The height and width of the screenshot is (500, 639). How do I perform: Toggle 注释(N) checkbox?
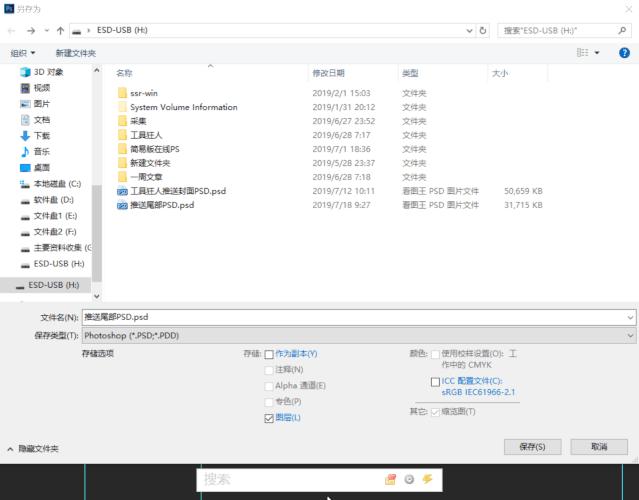pos(269,370)
